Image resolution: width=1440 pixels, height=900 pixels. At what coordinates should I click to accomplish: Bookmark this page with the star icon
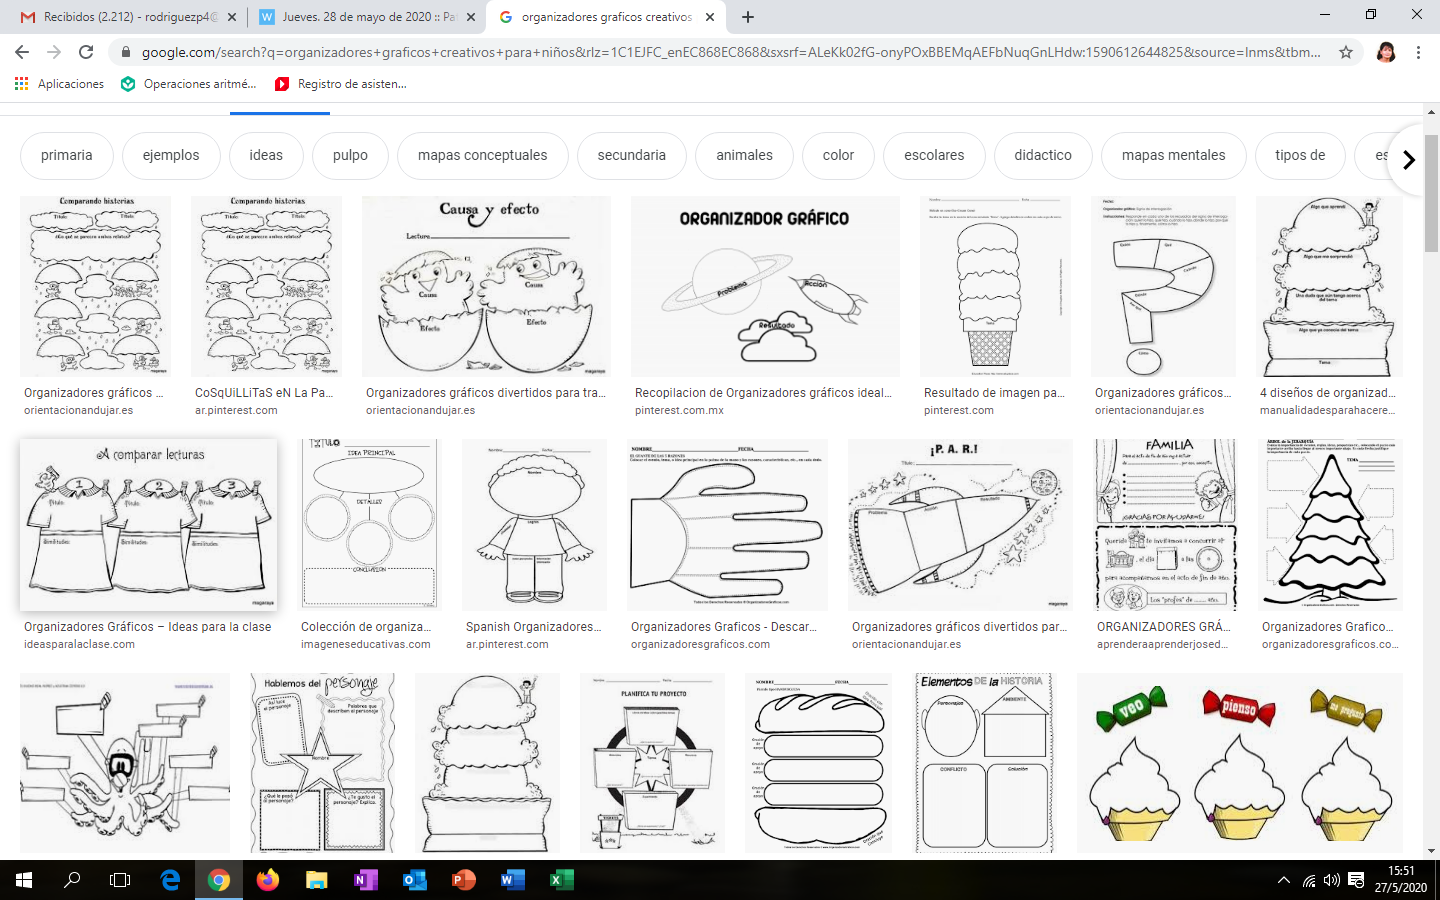1346,52
